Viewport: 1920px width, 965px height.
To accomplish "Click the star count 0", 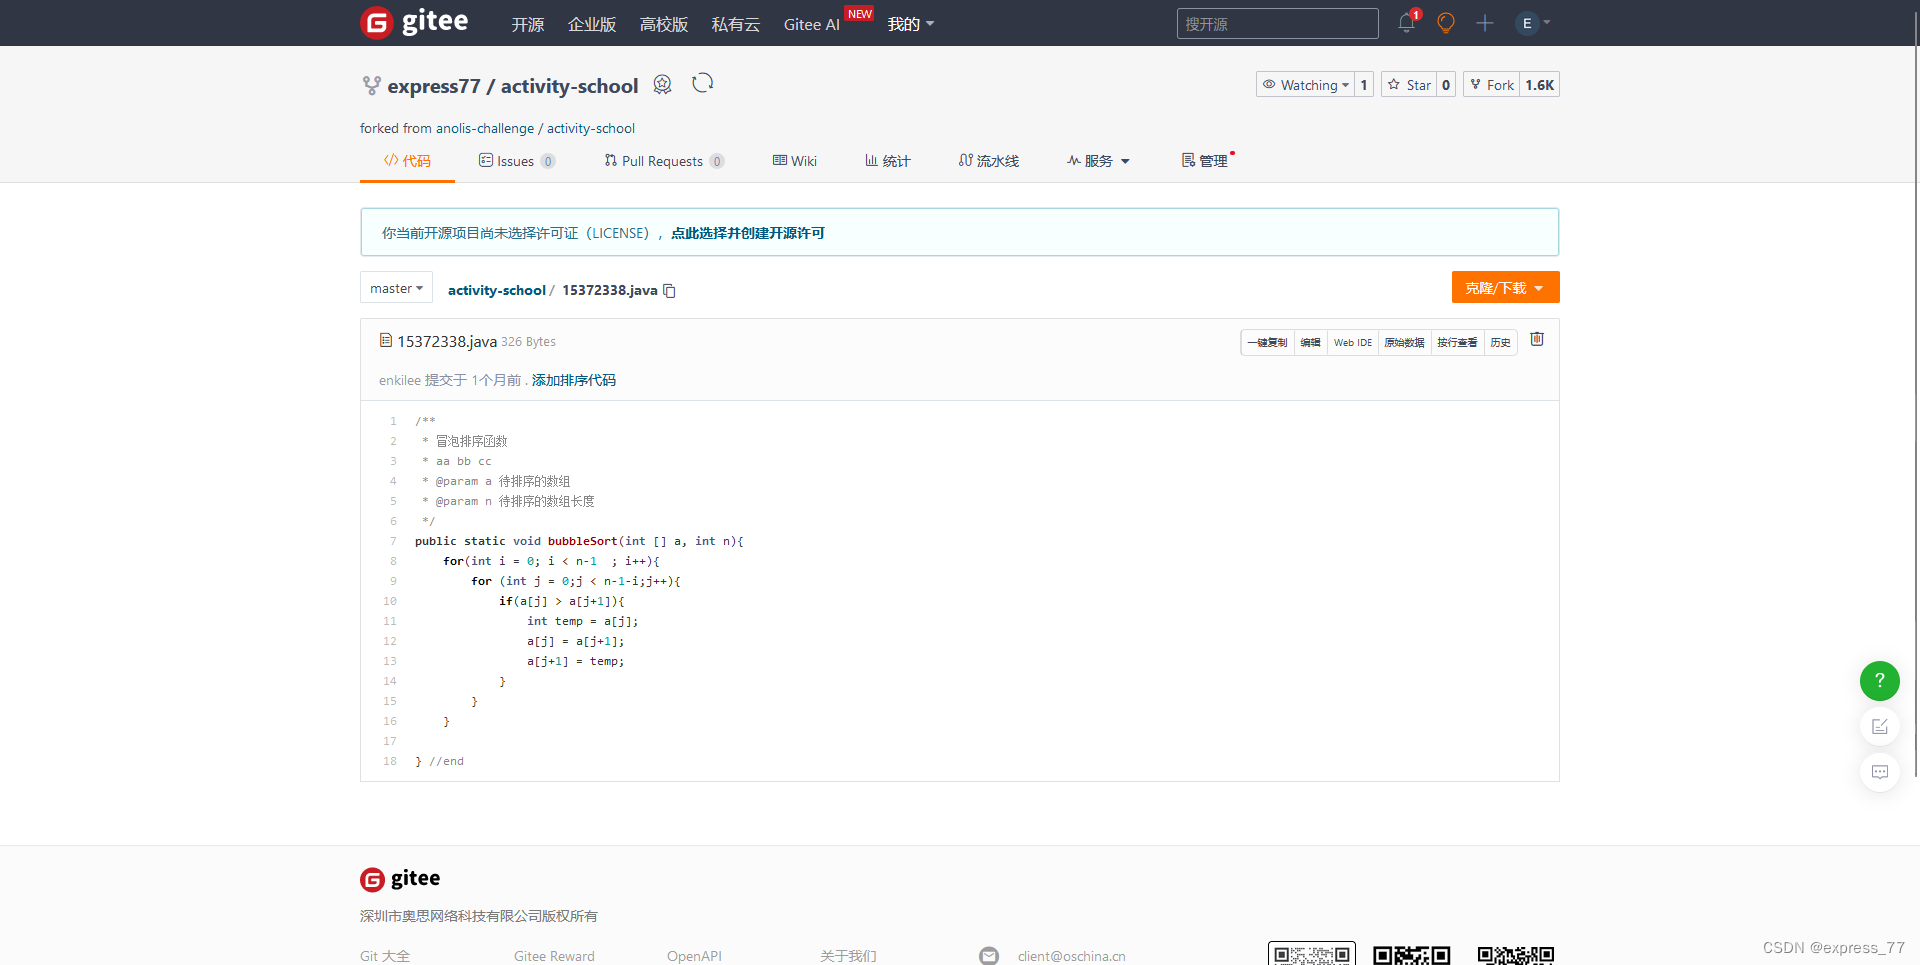I will point(1446,85).
